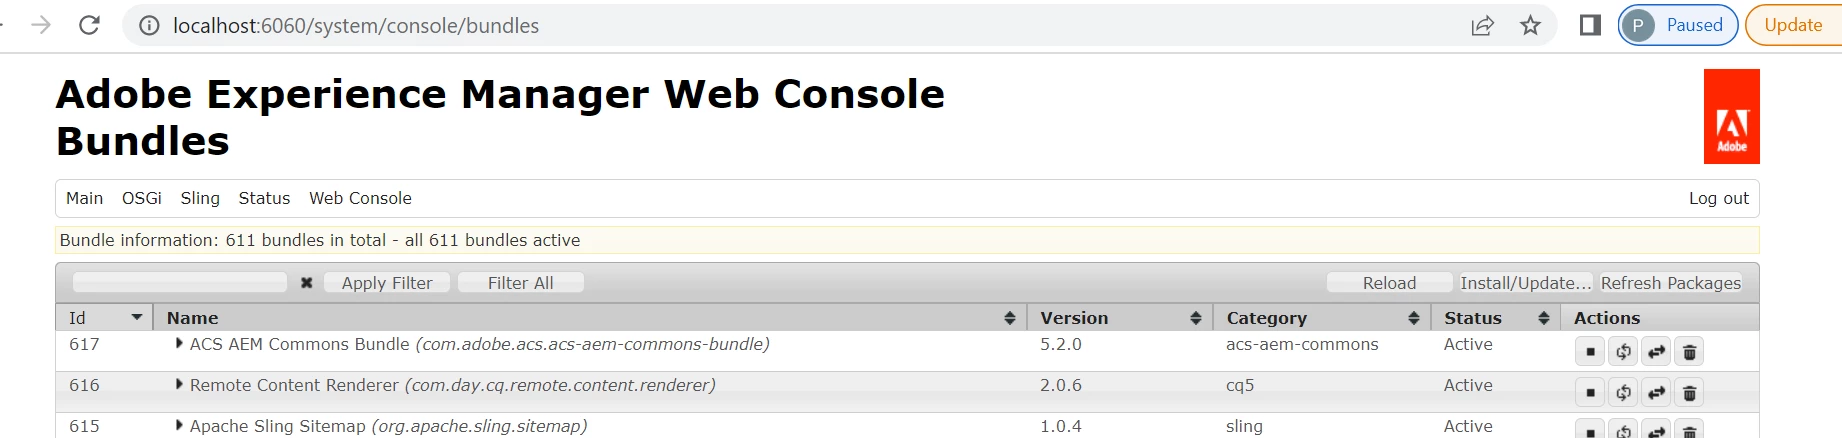Image resolution: width=1842 pixels, height=438 pixels.
Task: Click the bundle information status line
Action: 907,240
